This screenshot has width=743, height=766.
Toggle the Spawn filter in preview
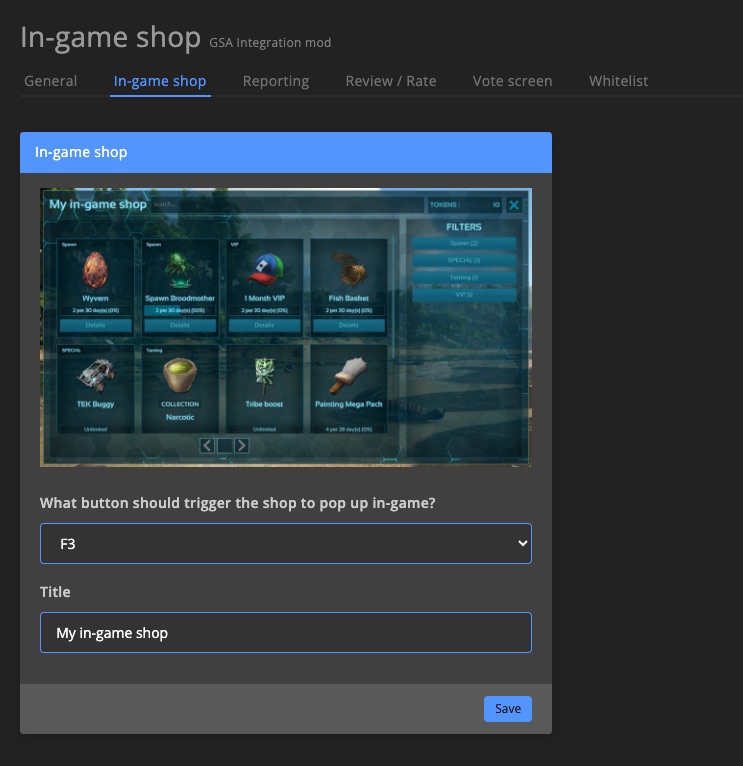(x=464, y=244)
